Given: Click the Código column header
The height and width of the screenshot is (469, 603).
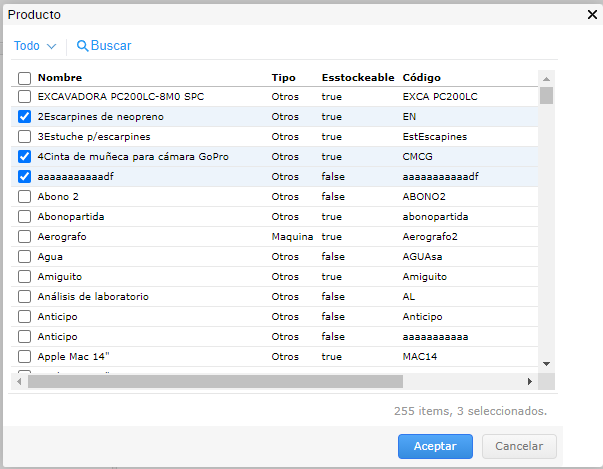Looking at the screenshot, I should (x=421, y=78).
